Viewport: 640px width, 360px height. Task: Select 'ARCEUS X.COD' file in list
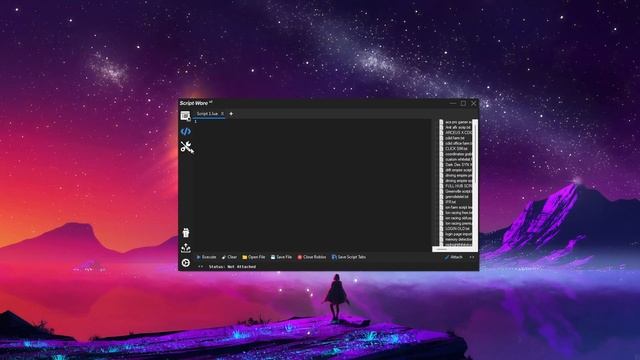[x=456, y=133]
